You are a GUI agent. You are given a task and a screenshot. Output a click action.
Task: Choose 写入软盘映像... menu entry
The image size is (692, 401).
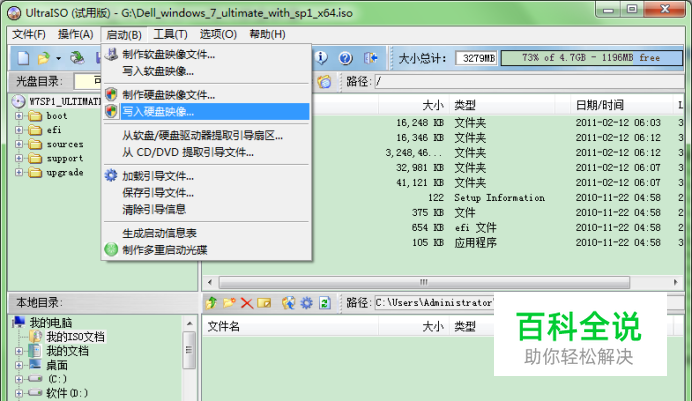[x=207, y=71]
